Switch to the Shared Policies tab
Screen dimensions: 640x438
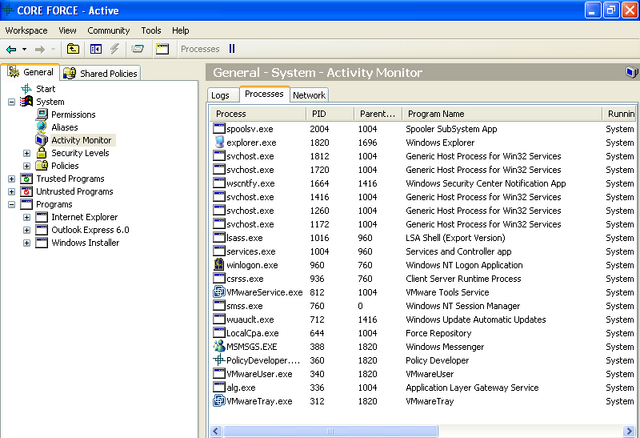tap(100, 73)
